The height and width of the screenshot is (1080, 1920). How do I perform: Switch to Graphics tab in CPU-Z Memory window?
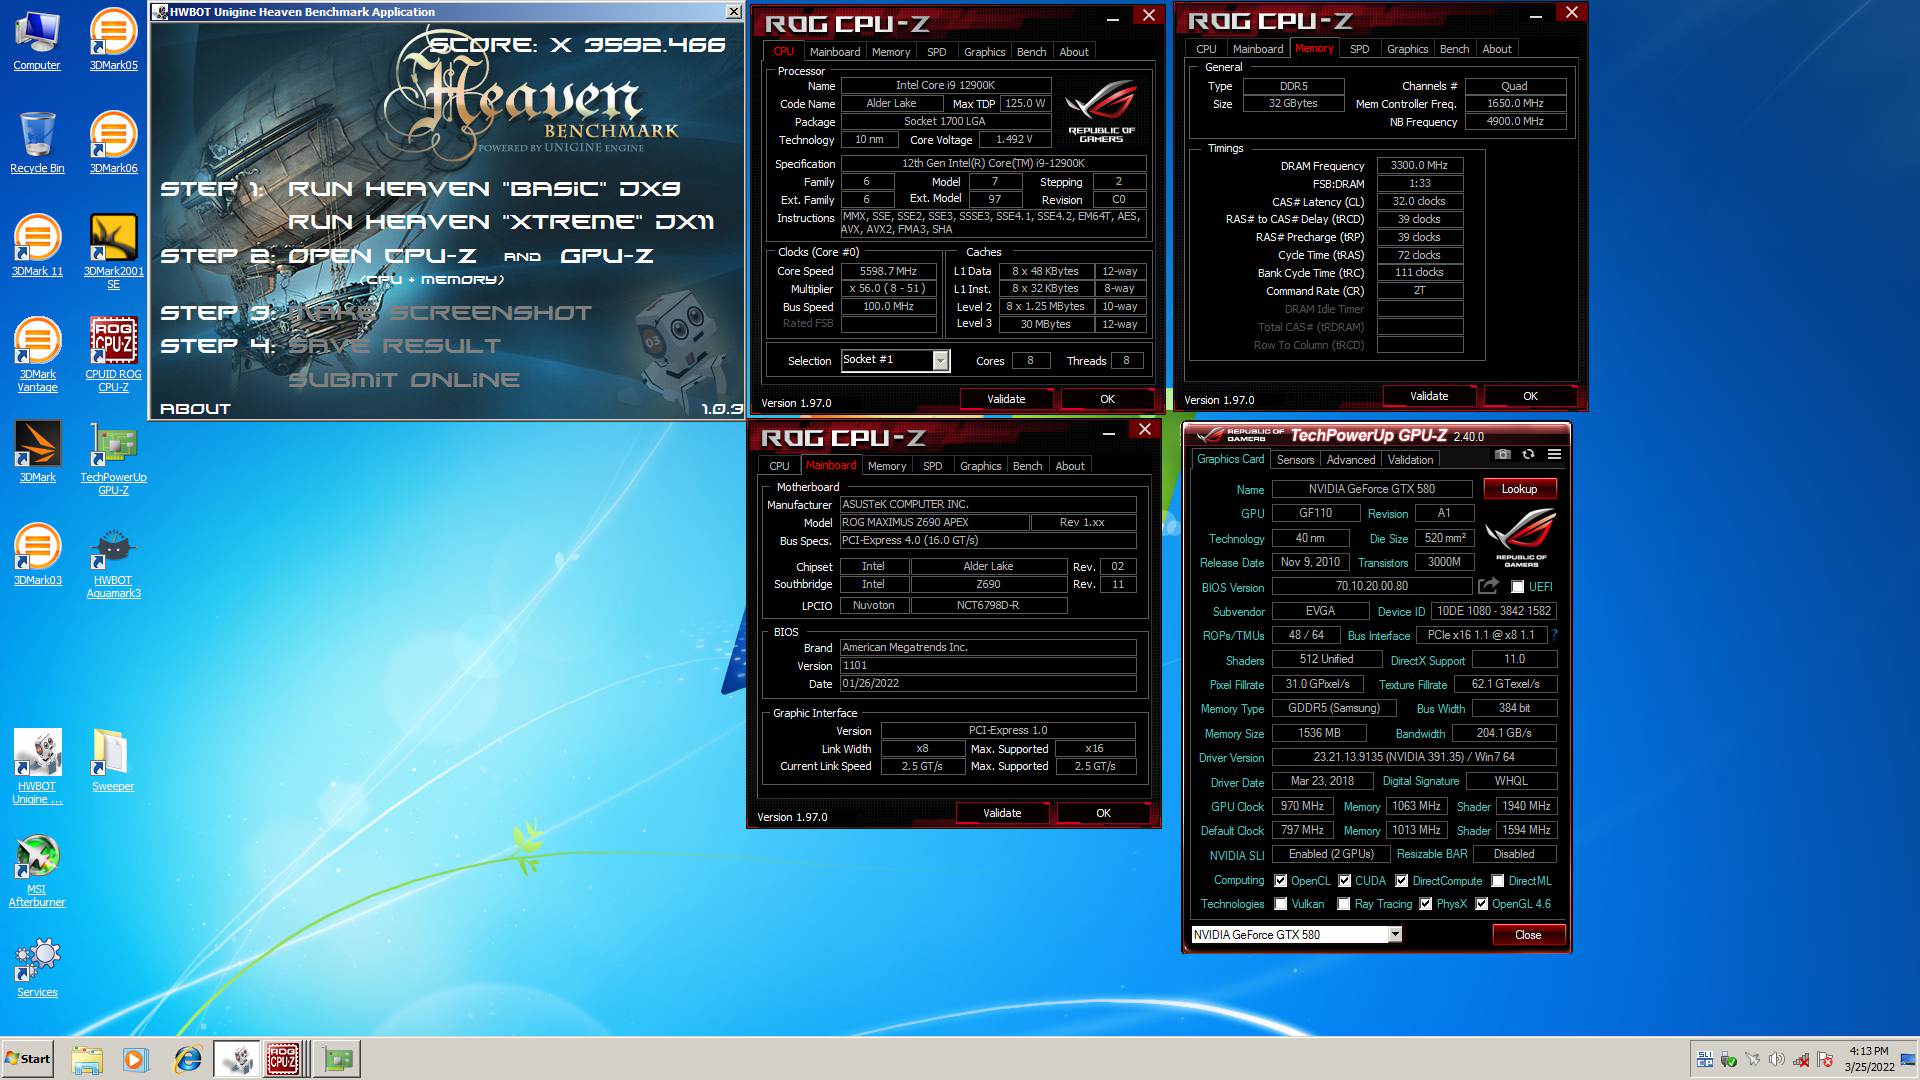pyautogui.click(x=1407, y=49)
